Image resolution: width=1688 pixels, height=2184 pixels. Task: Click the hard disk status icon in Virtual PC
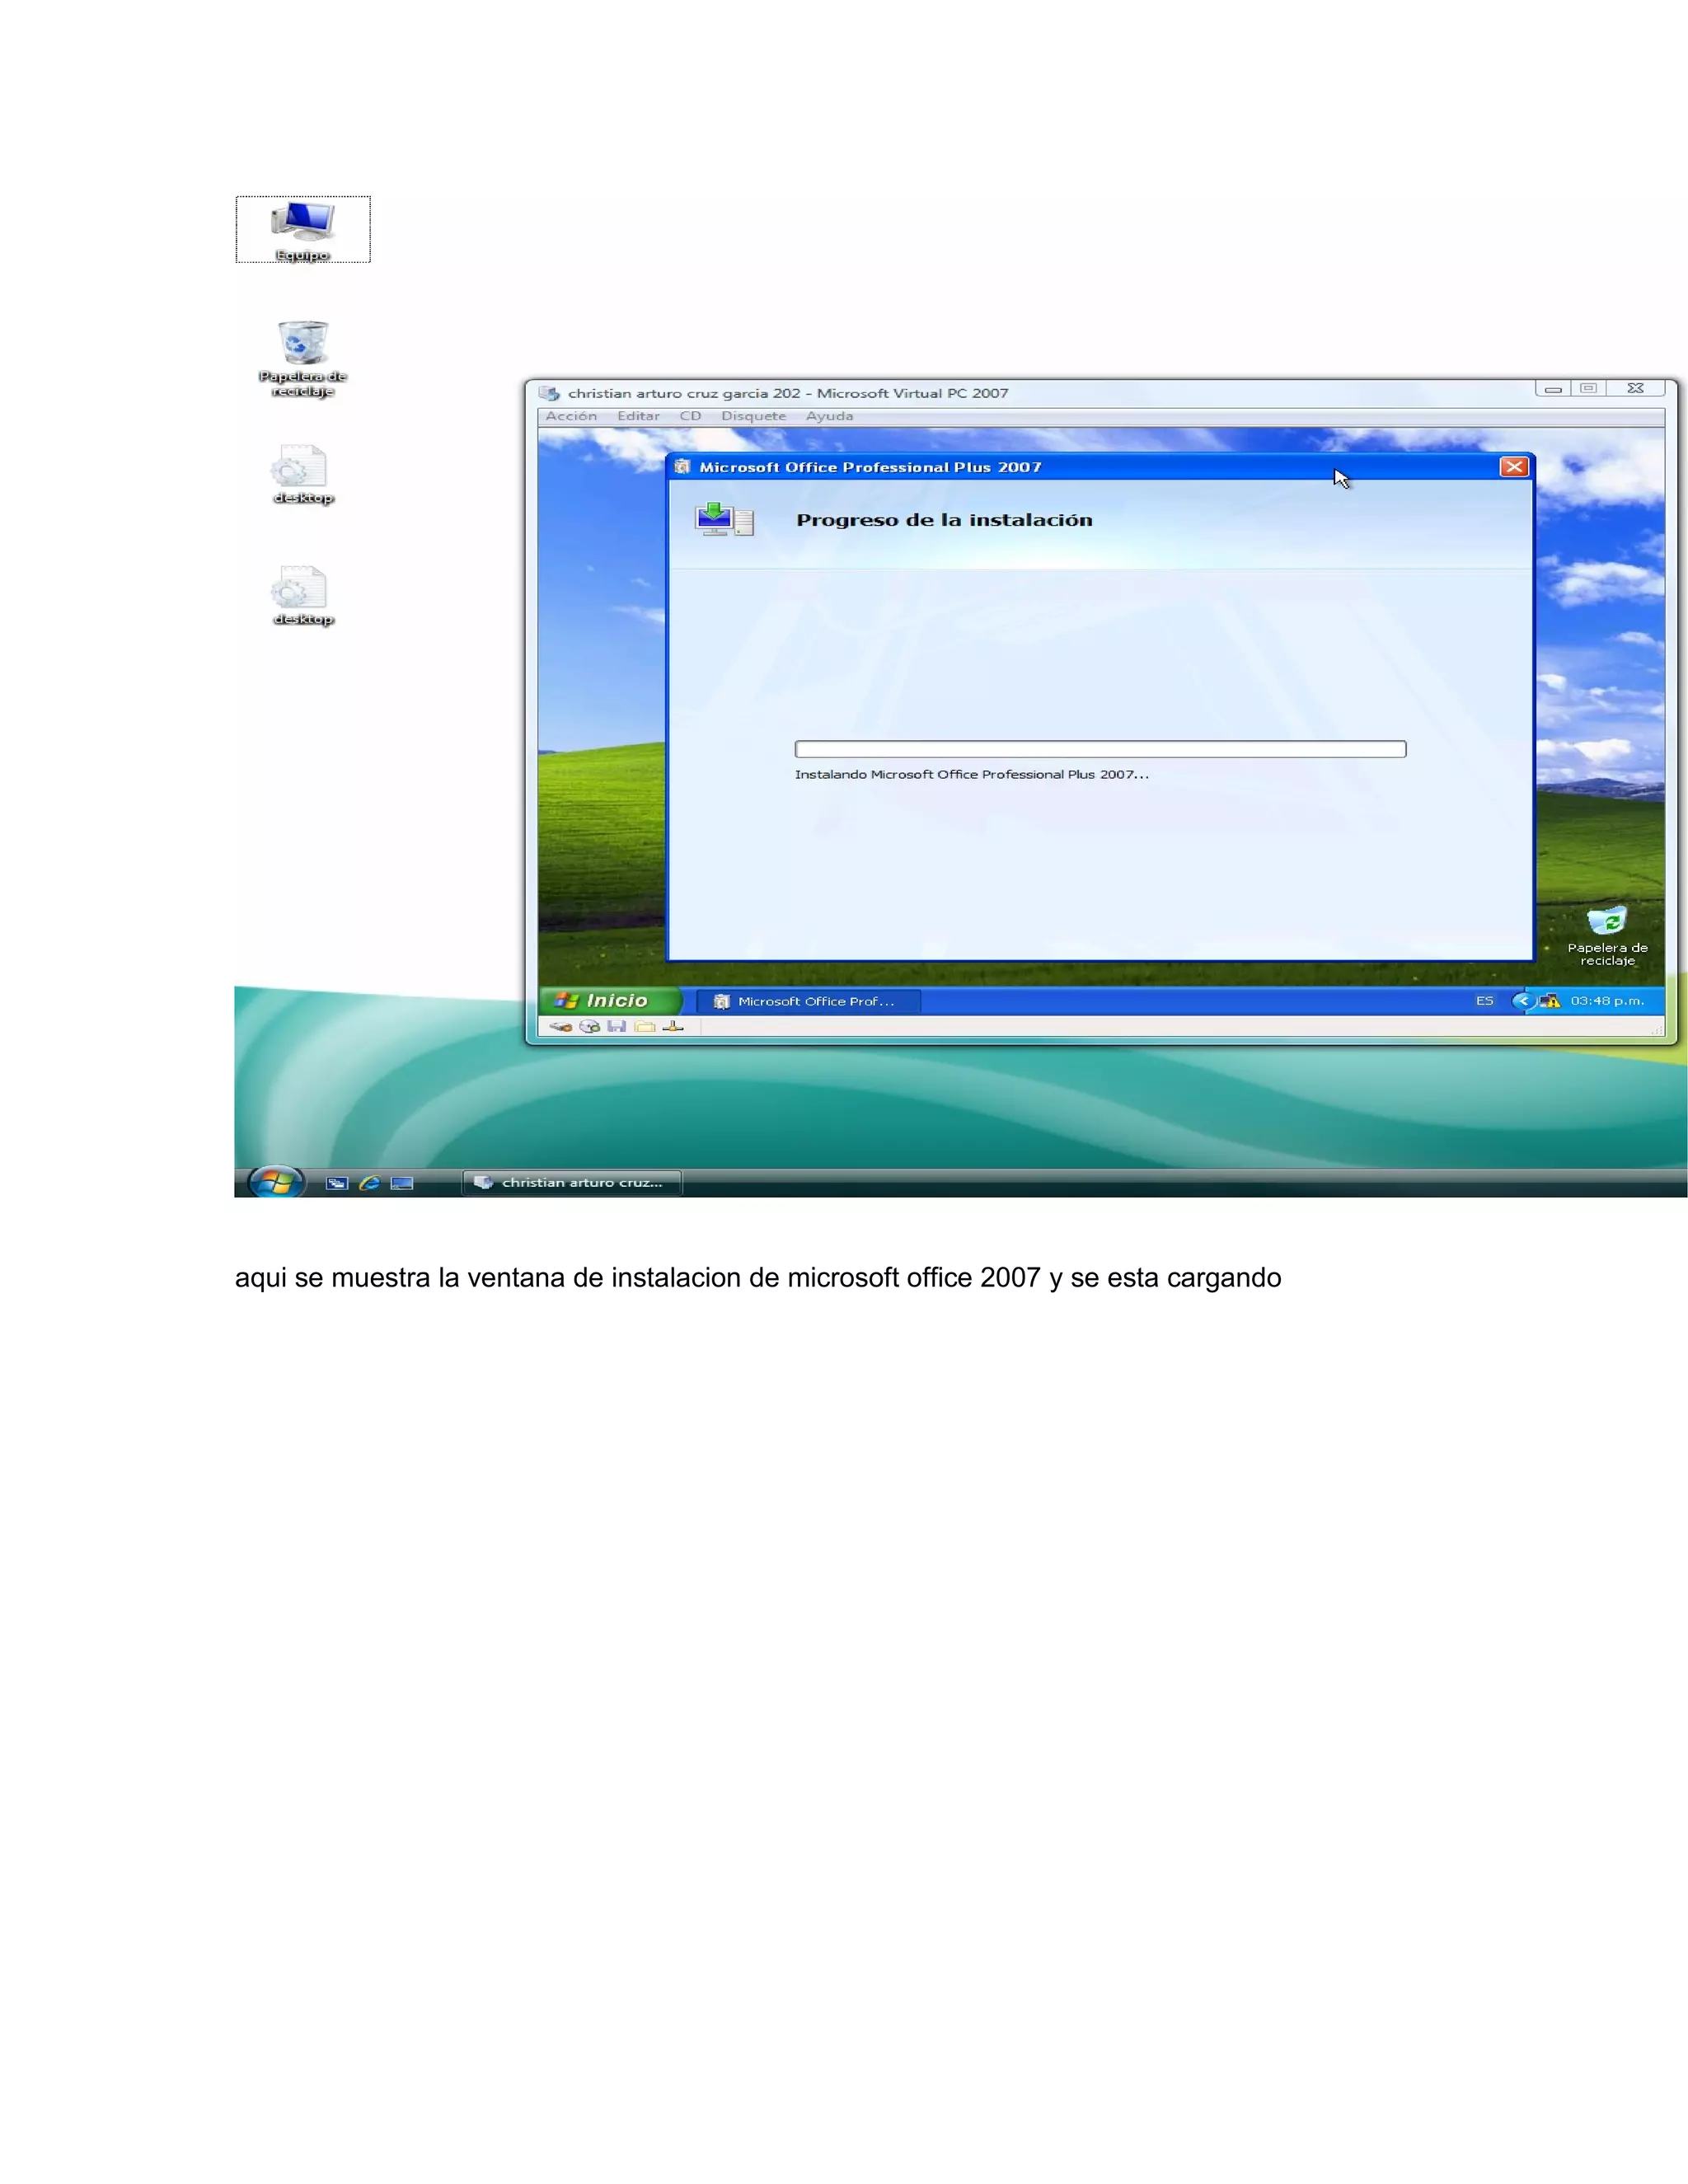click(x=560, y=1026)
